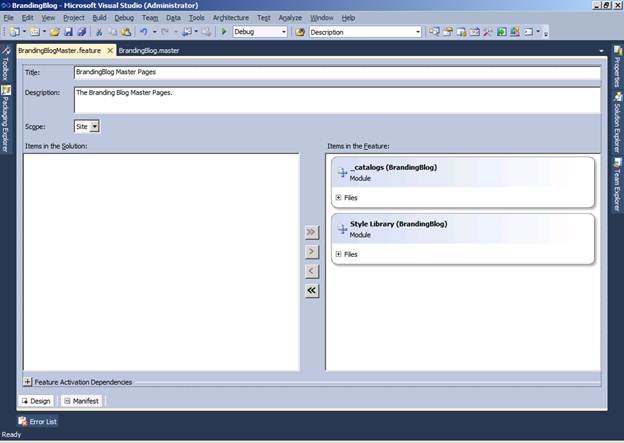This screenshot has width=624, height=443.
Task: Click the New Project toolbar icon
Action: [15, 32]
